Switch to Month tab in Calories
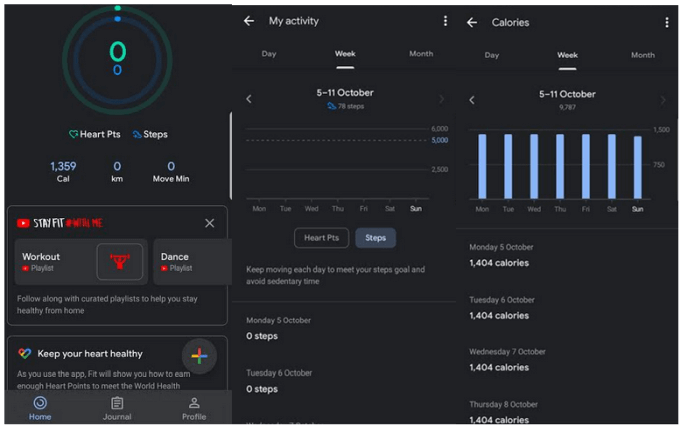The height and width of the screenshot is (426, 680). (x=642, y=55)
